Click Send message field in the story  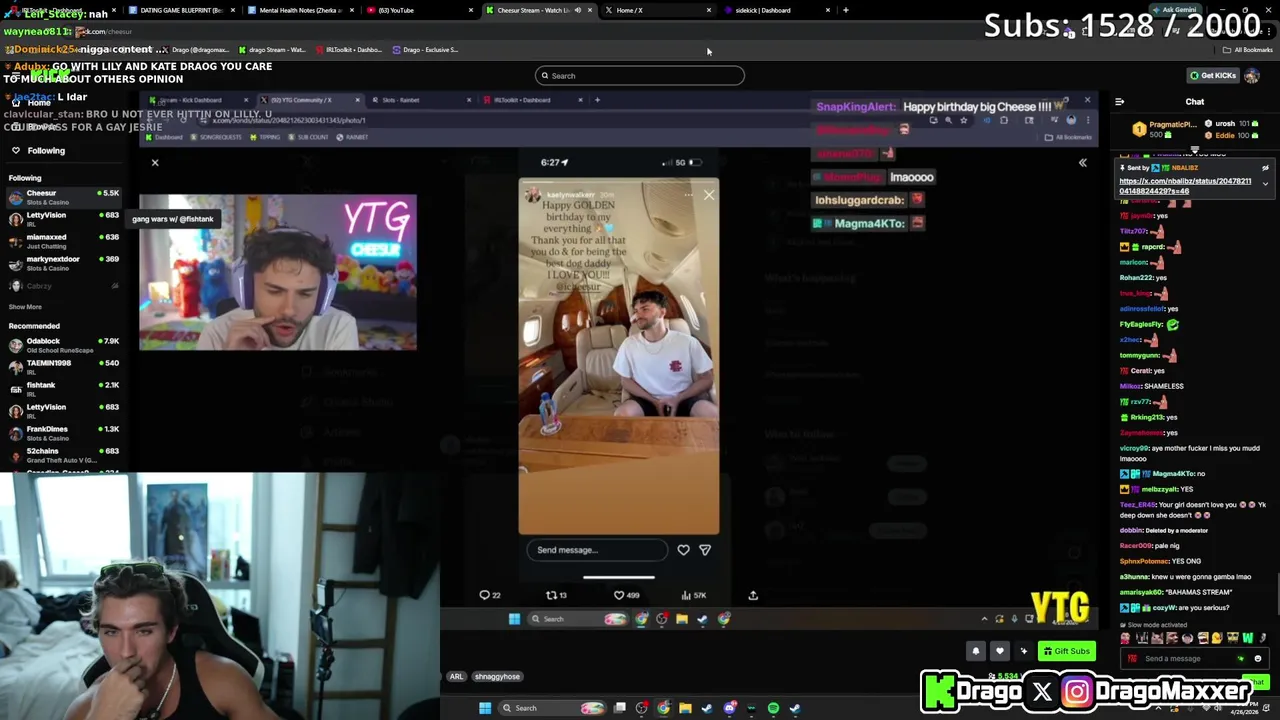(x=597, y=550)
